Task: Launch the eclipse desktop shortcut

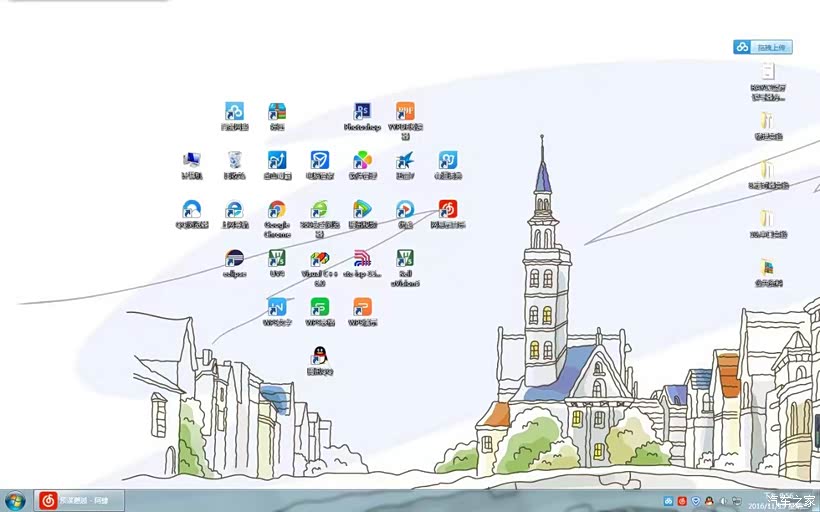Action: coord(234,259)
